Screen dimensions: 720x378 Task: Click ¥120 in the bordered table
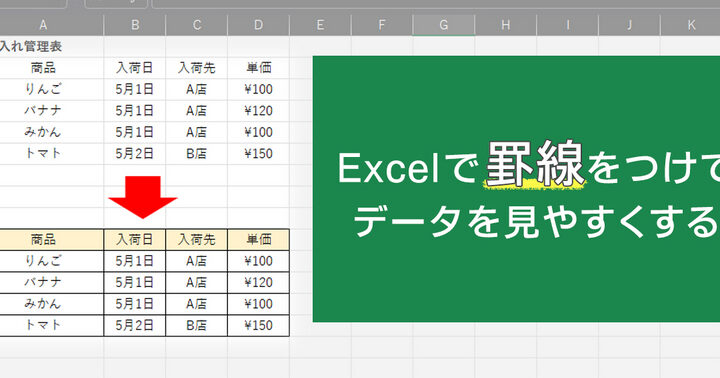[259, 282]
